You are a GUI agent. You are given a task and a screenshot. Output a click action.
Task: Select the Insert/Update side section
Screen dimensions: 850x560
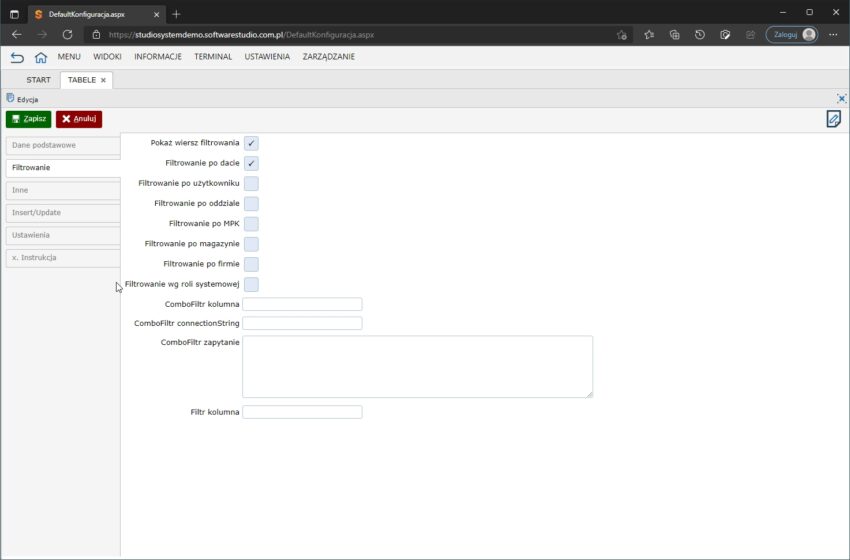coord(62,213)
